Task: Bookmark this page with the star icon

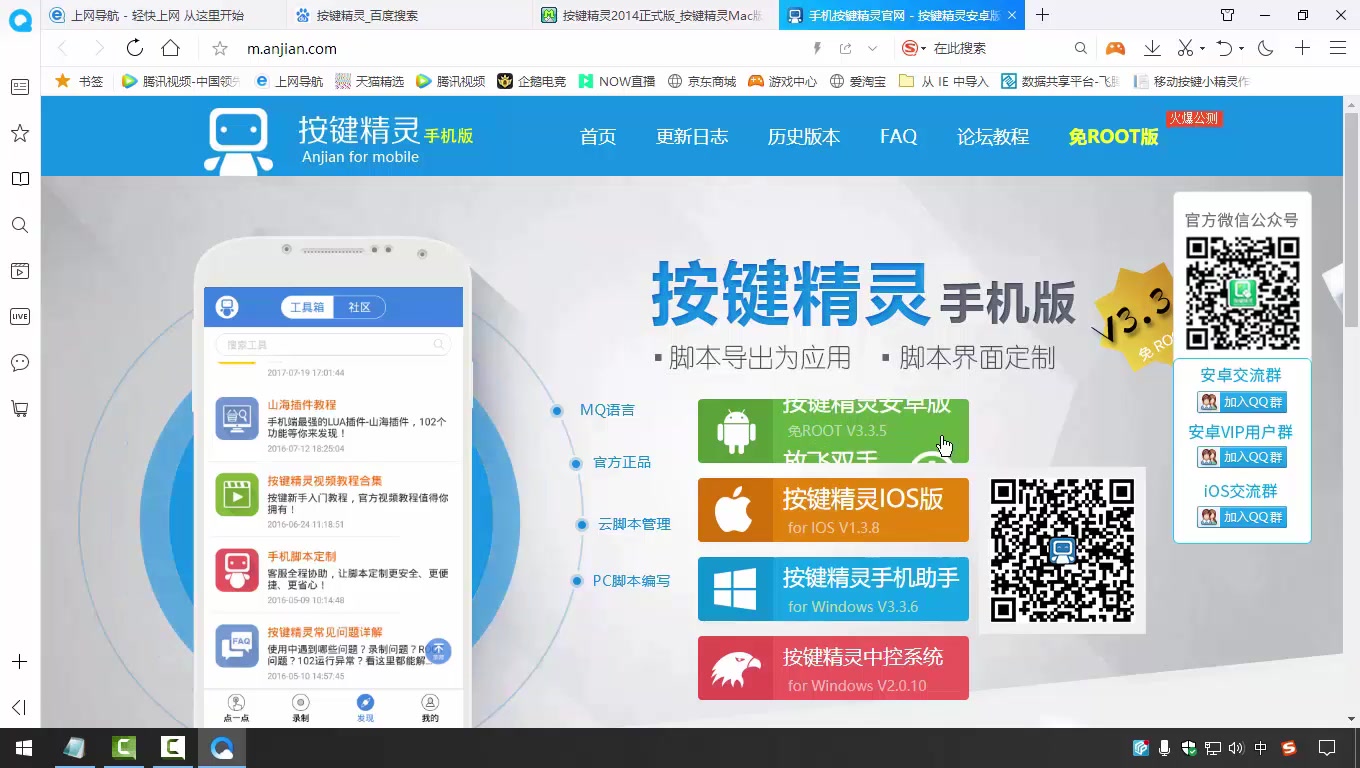Action: [221, 48]
